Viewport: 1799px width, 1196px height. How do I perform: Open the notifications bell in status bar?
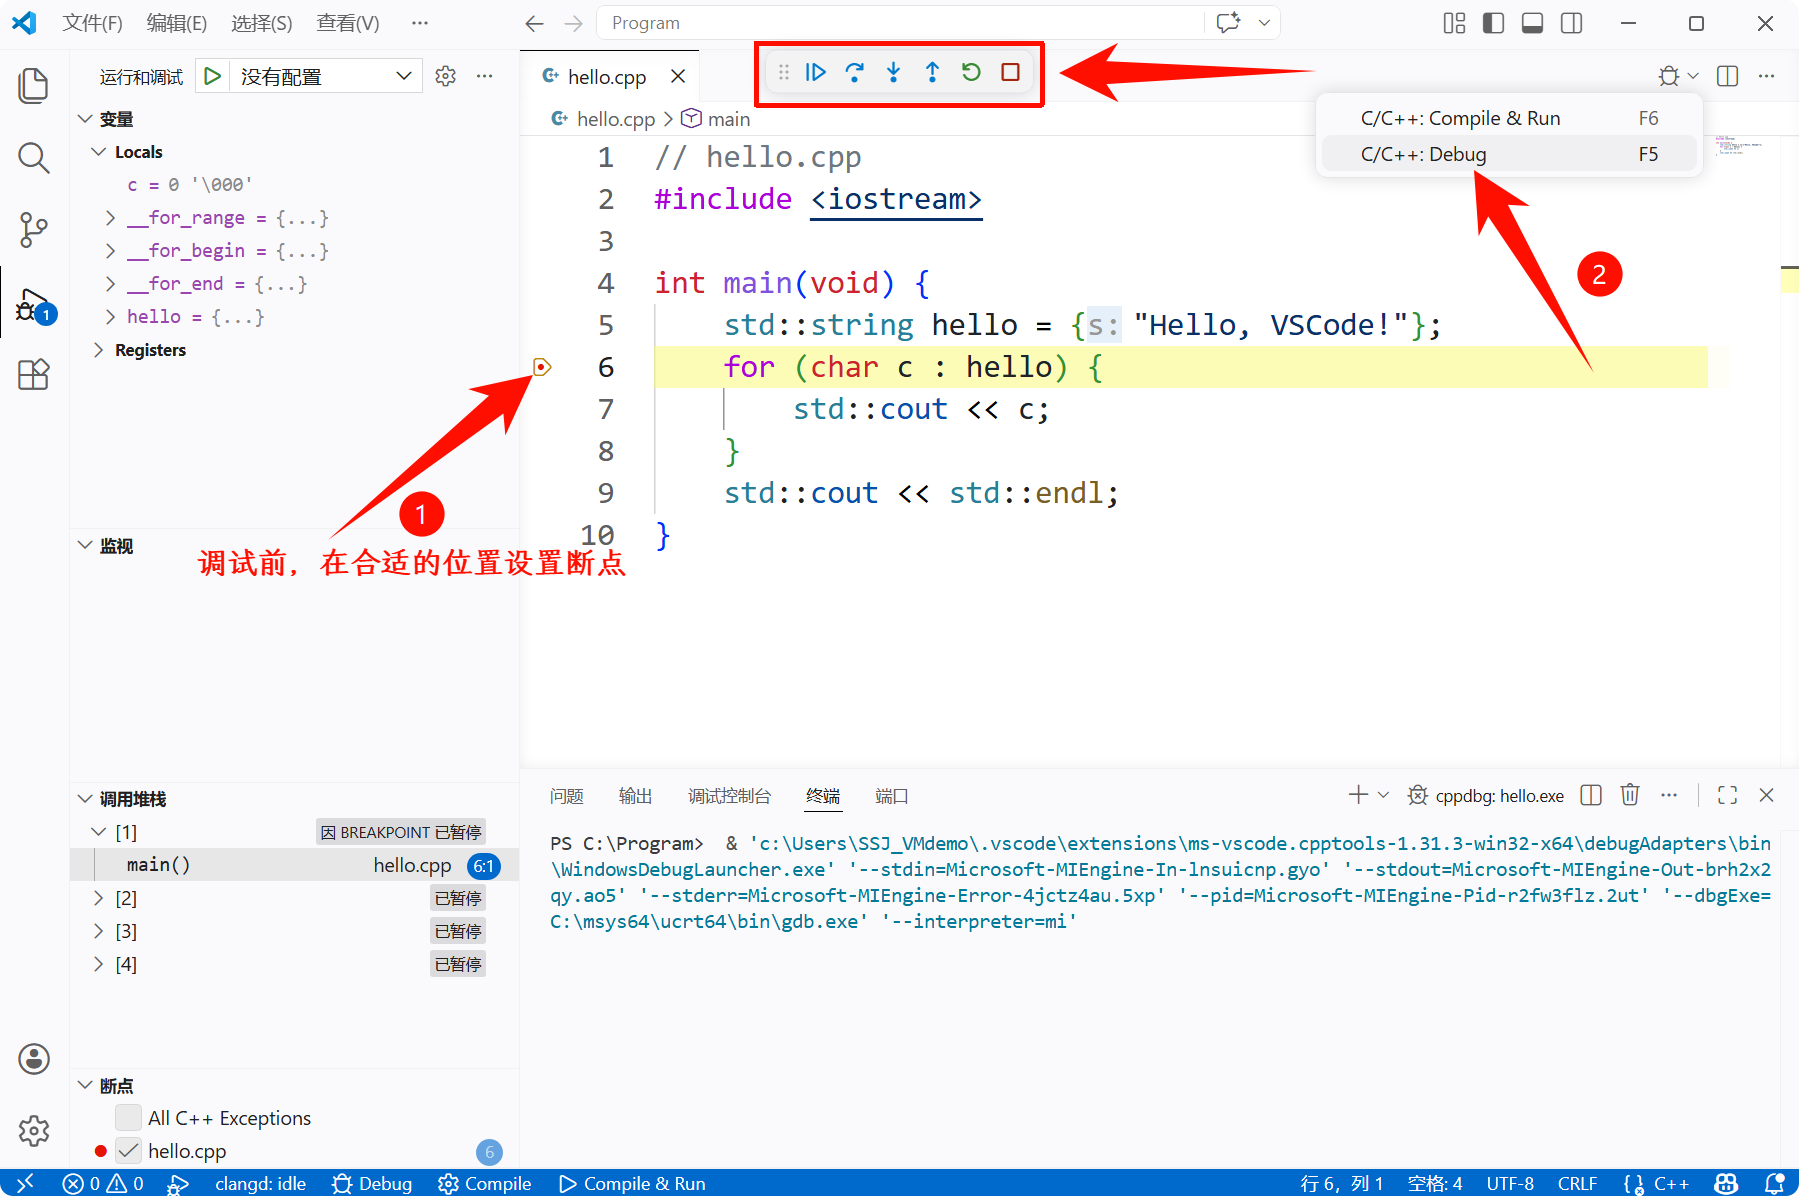[x=1775, y=1183]
